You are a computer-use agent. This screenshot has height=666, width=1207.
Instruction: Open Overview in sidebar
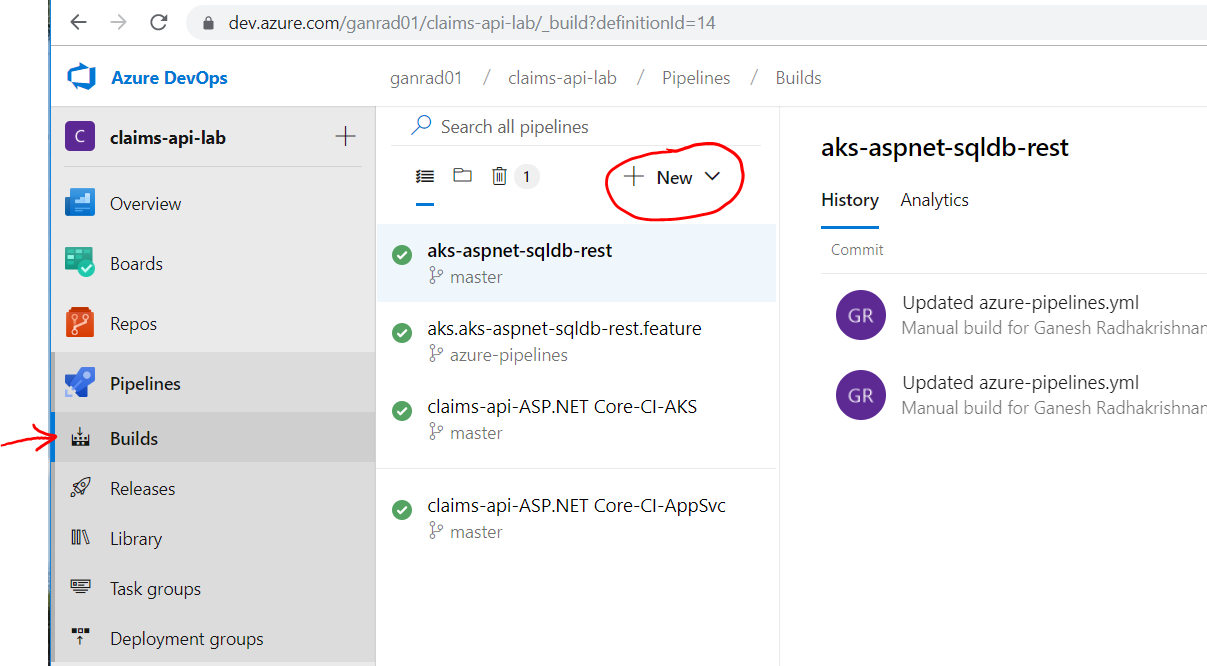pos(213,203)
